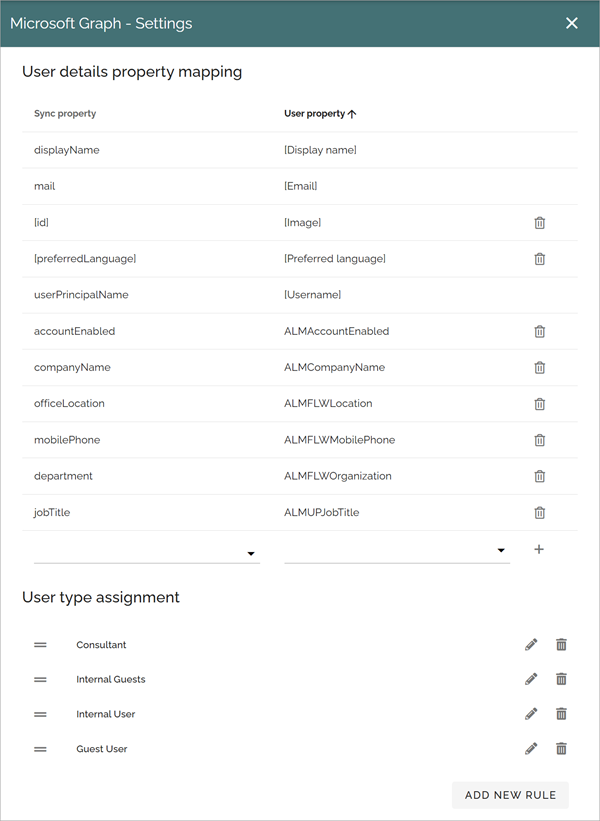Select the officeLocation sync property cell
The width and height of the screenshot is (600, 821).
click(x=69, y=404)
